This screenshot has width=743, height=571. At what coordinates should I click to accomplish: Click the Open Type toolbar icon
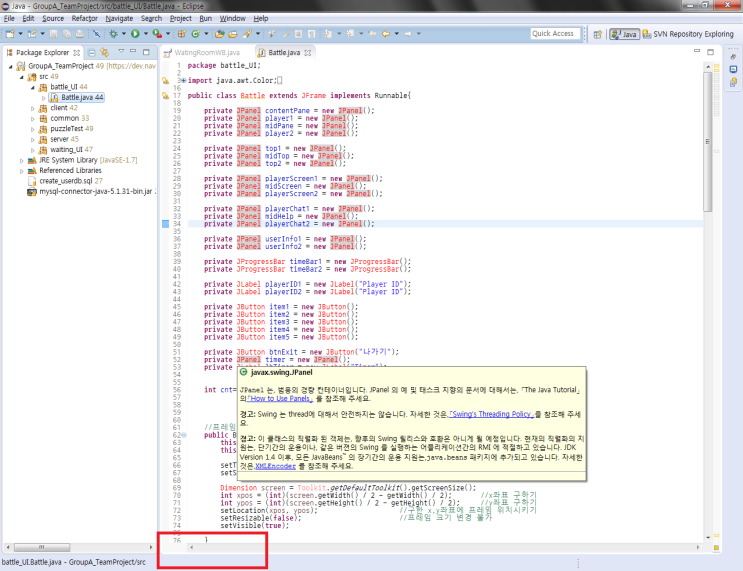click(x=219, y=34)
